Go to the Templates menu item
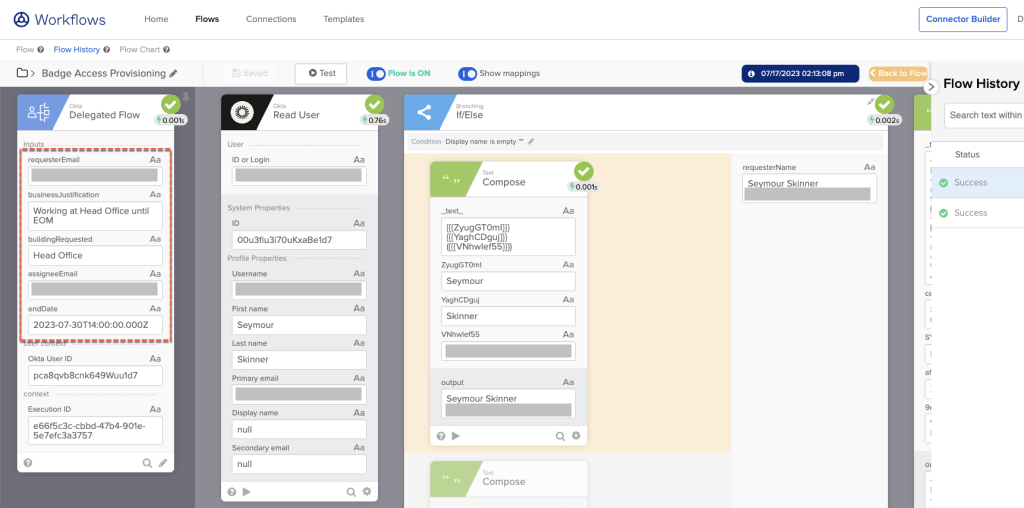 point(344,19)
